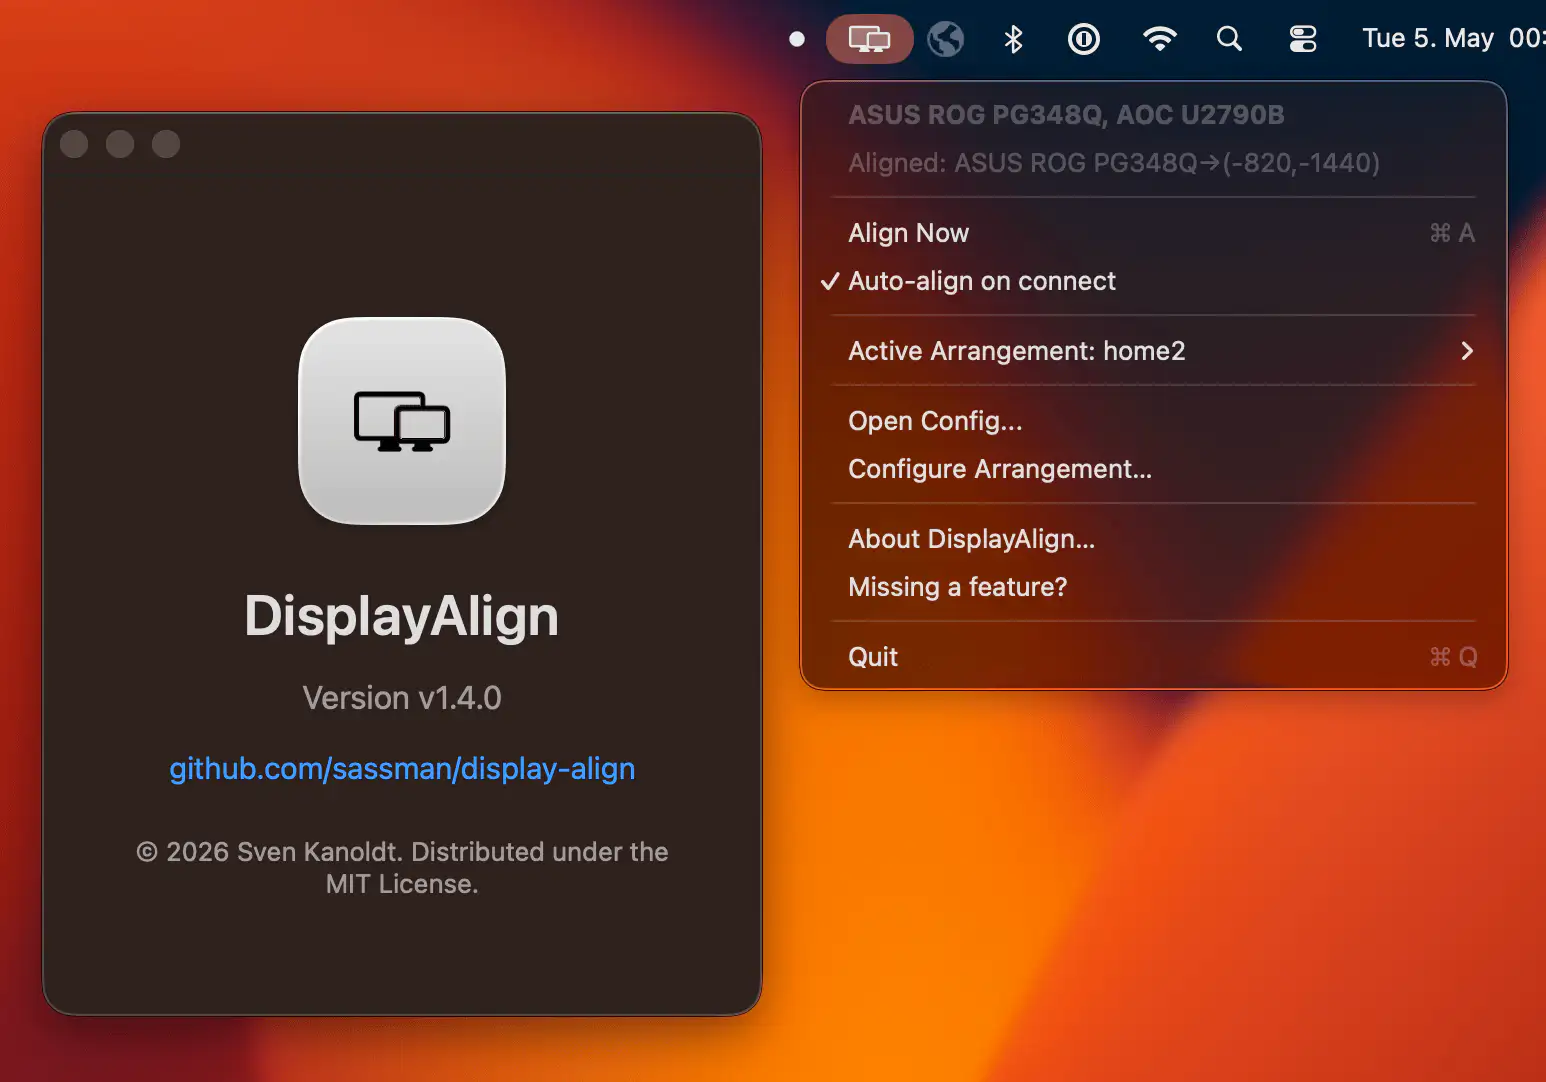Open the Bluetooth status icon
This screenshot has width=1546, height=1082.
1013,39
